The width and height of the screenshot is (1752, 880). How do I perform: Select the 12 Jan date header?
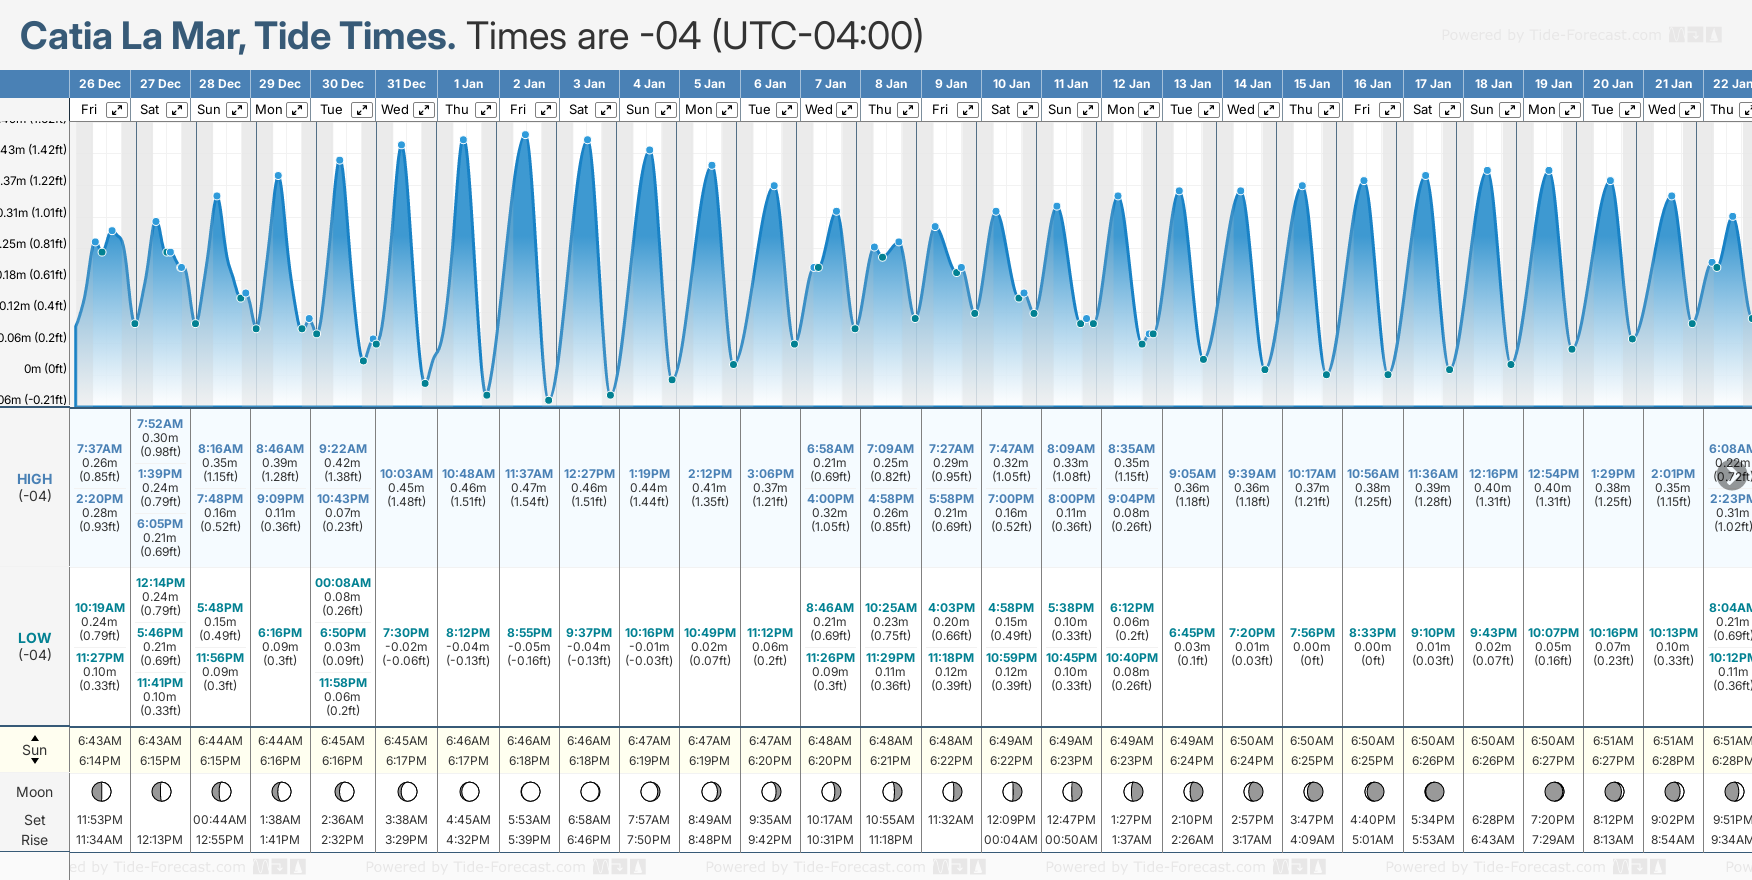(x=1131, y=84)
